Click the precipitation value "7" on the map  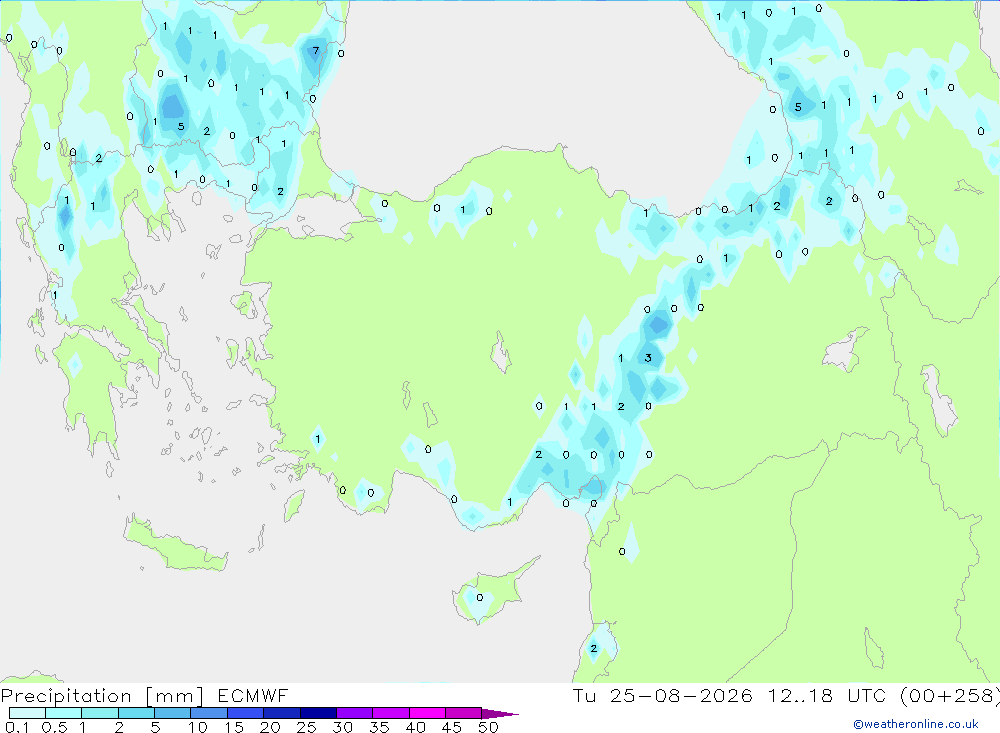(x=316, y=50)
